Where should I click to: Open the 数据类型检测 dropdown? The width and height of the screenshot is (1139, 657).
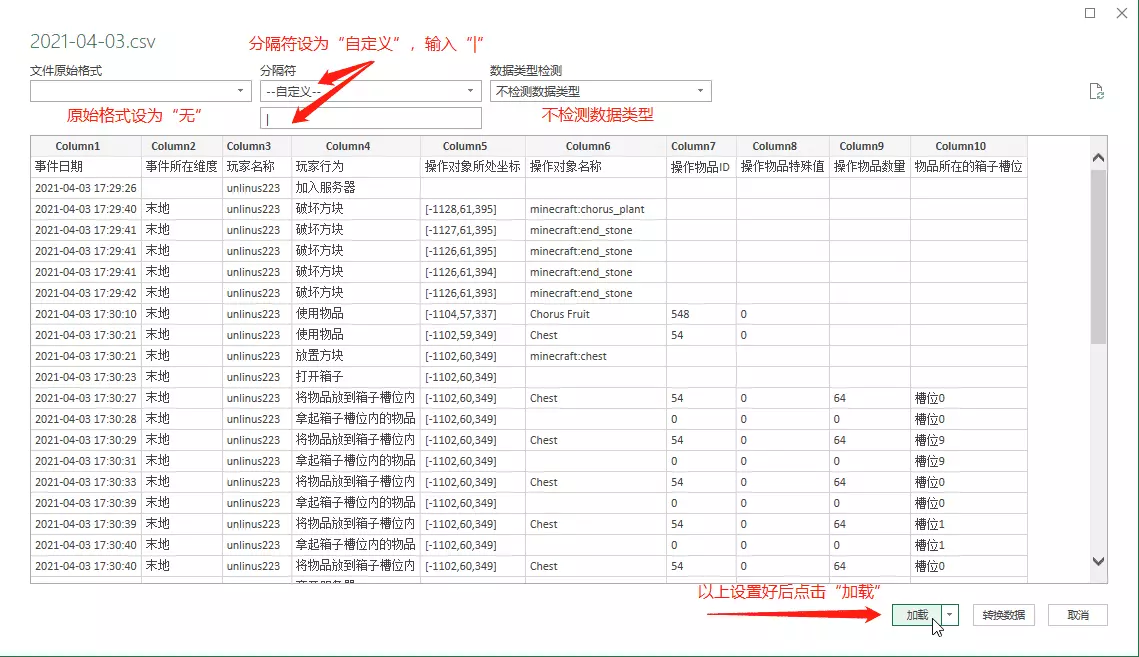click(601, 92)
